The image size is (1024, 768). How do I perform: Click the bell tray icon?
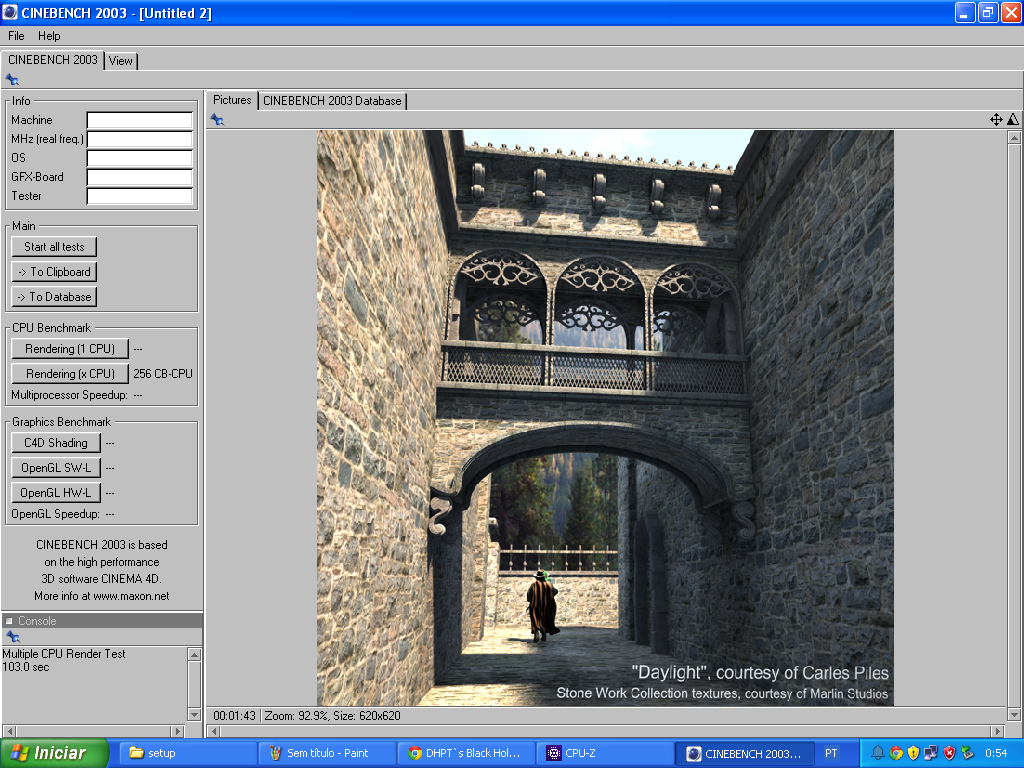click(878, 753)
